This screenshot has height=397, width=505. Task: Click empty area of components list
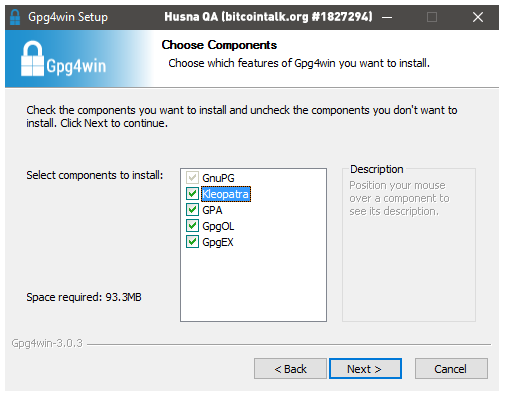253,283
